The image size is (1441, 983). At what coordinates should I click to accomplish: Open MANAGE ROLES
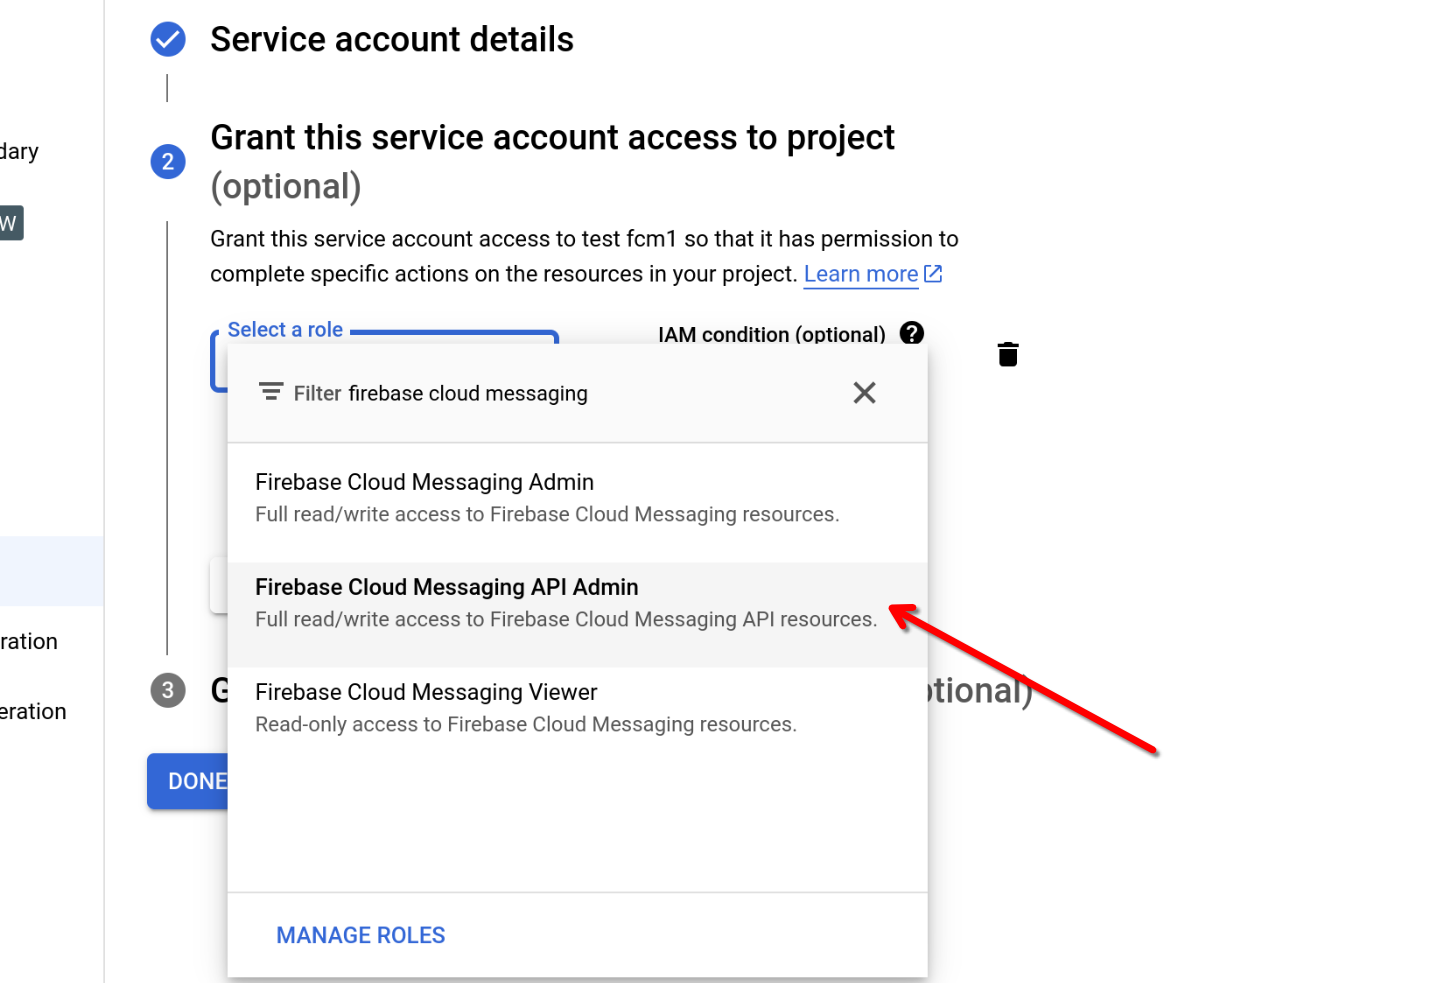(360, 935)
